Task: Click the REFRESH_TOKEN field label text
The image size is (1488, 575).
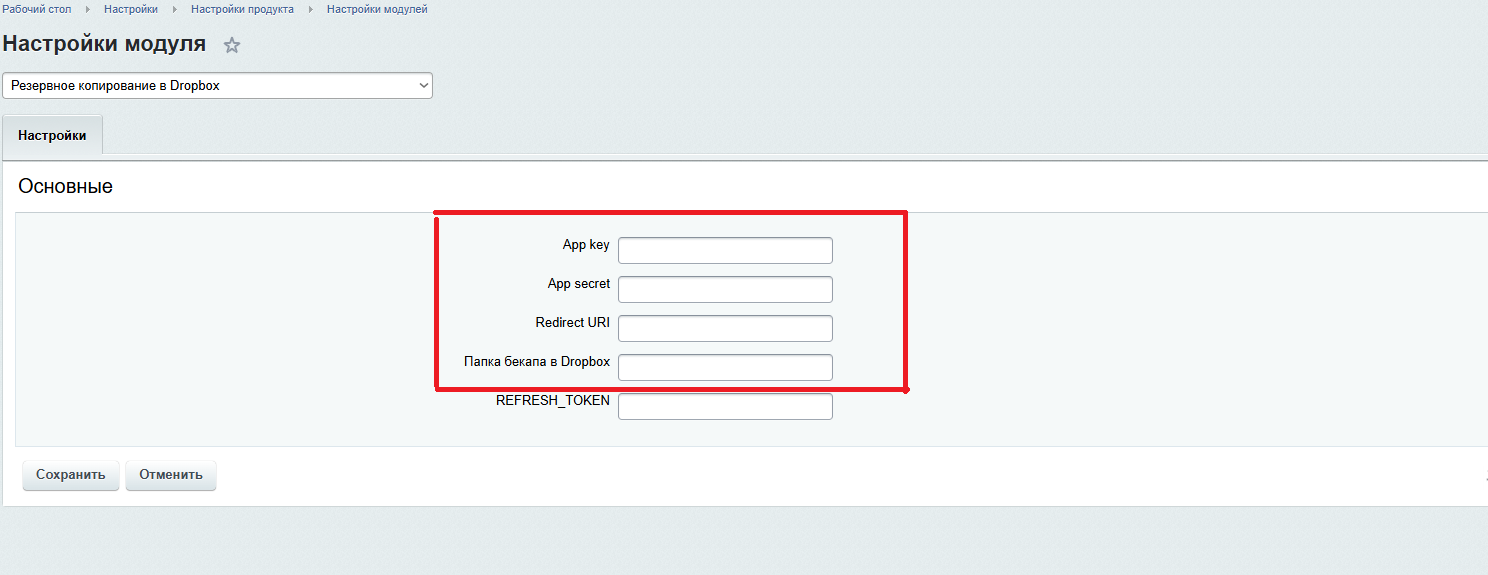Action: pyautogui.click(x=552, y=400)
